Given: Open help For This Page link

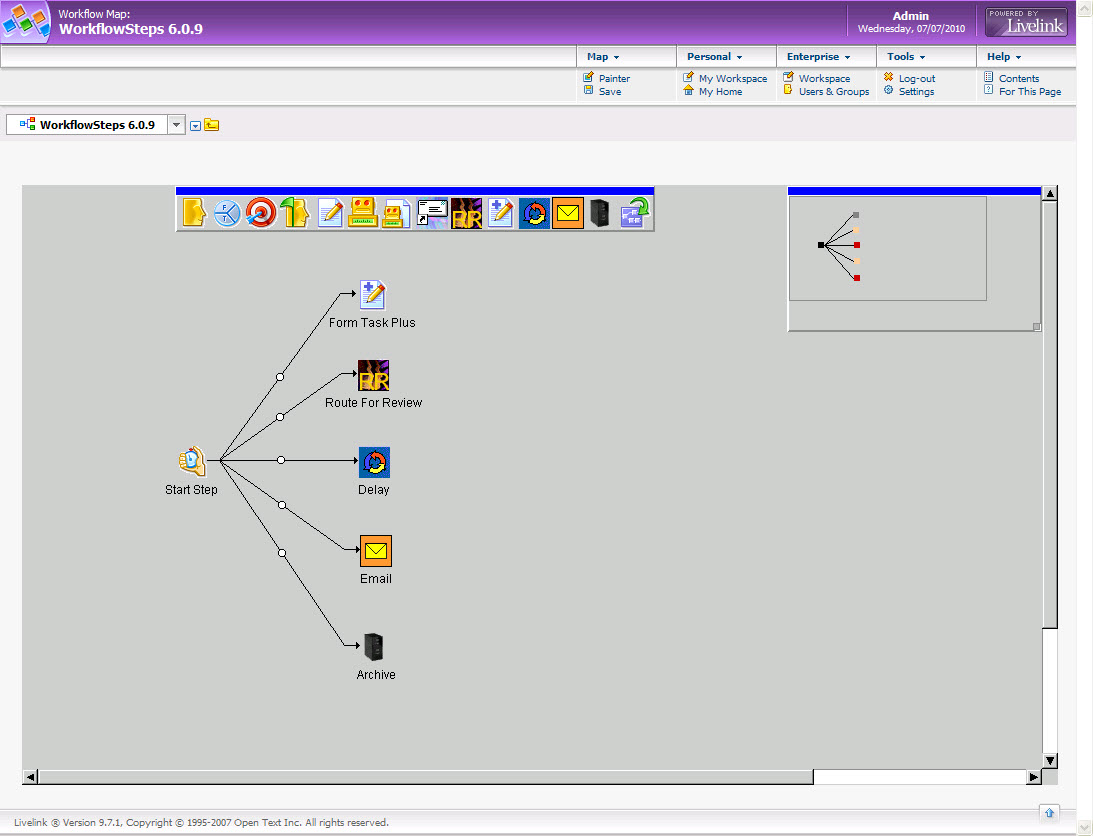Looking at the screenshot, I should pyautogui.click(x=1030, y=91).
